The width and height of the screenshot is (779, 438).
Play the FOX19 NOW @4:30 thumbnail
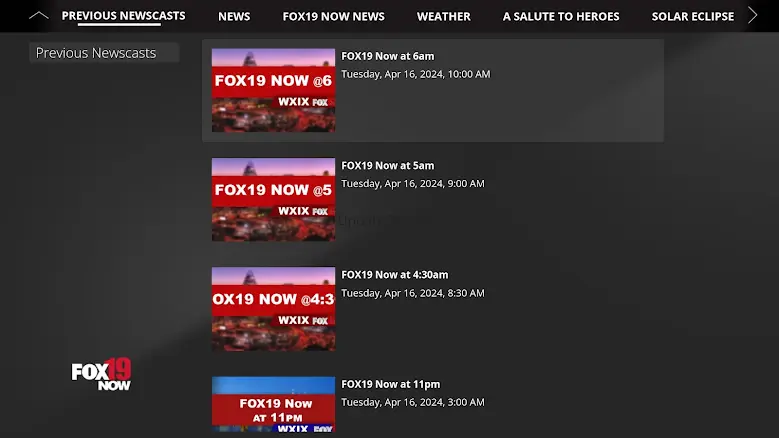(x=273, y=308)
